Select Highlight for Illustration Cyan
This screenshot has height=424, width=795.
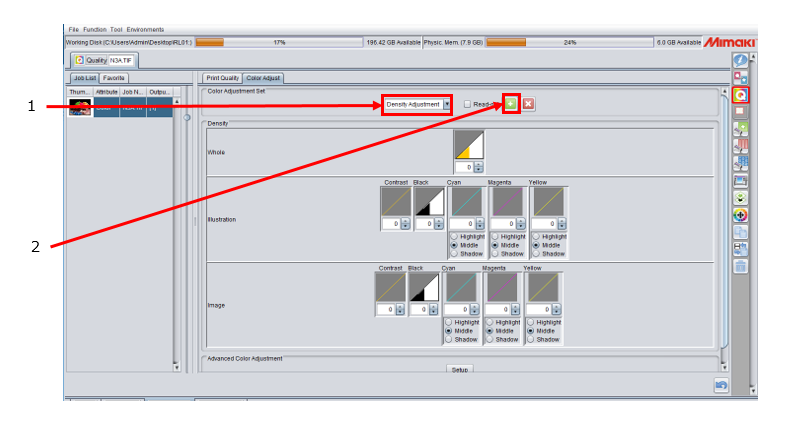click(454, 237)
